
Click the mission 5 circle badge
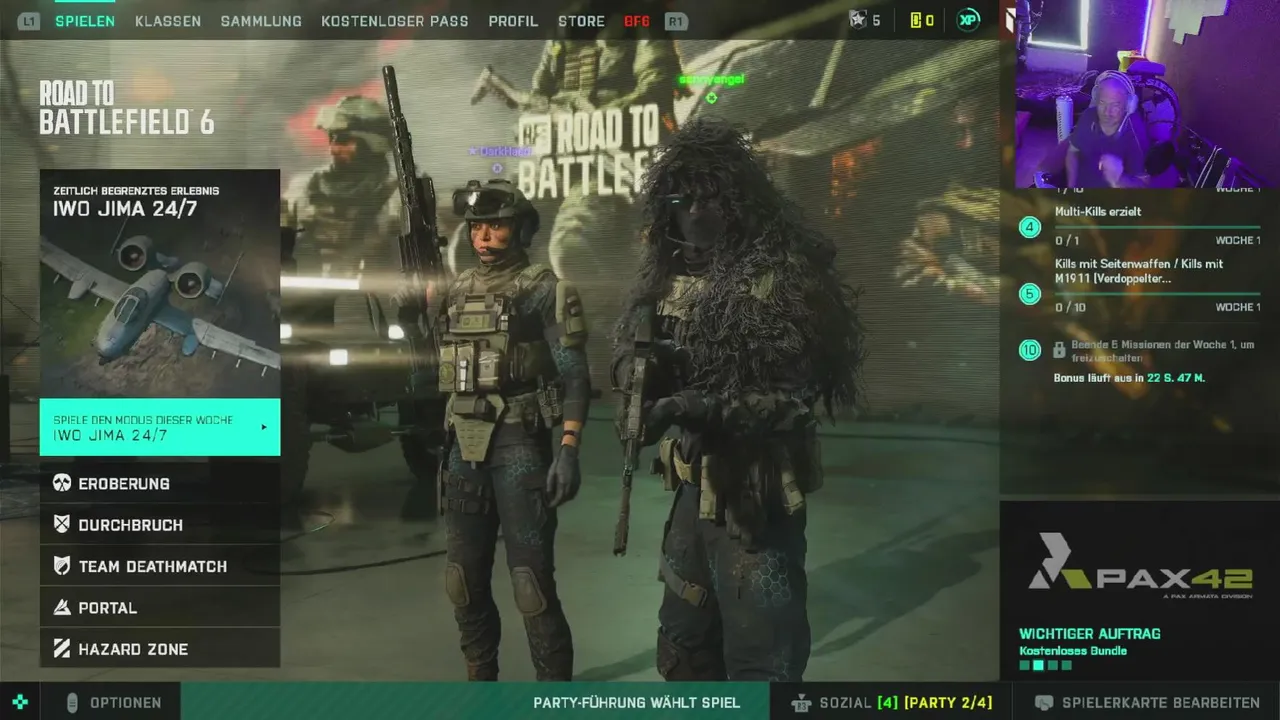(1030, 294)
